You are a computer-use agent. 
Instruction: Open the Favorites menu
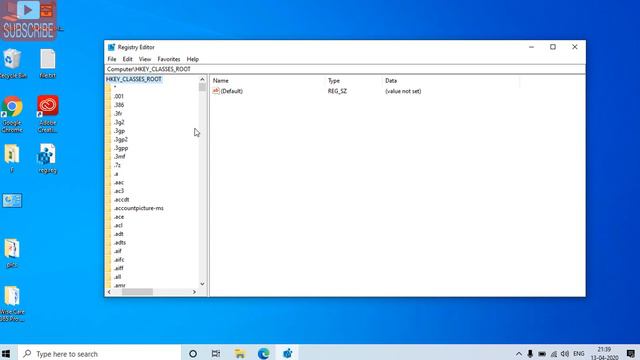pos(169,59)
